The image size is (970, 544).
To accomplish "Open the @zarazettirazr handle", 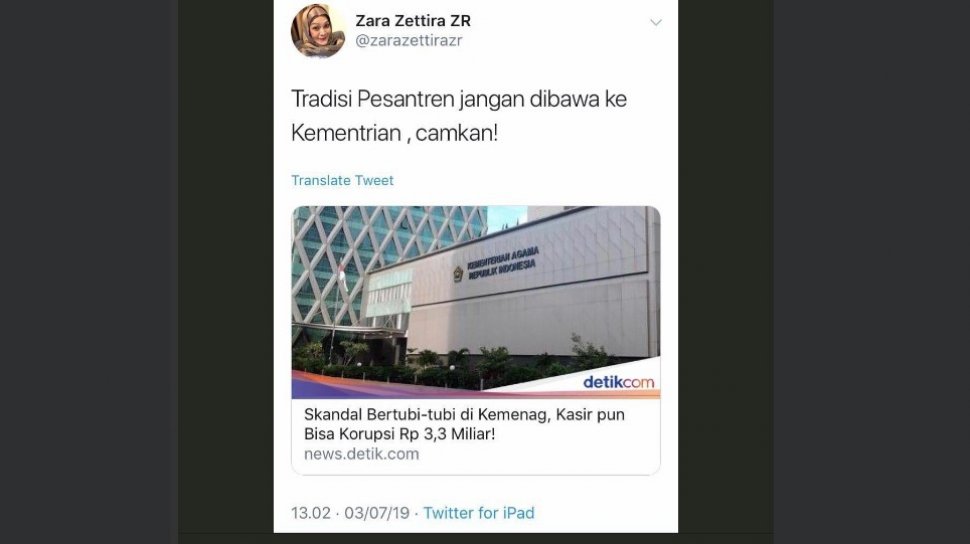I will (408, 40).
